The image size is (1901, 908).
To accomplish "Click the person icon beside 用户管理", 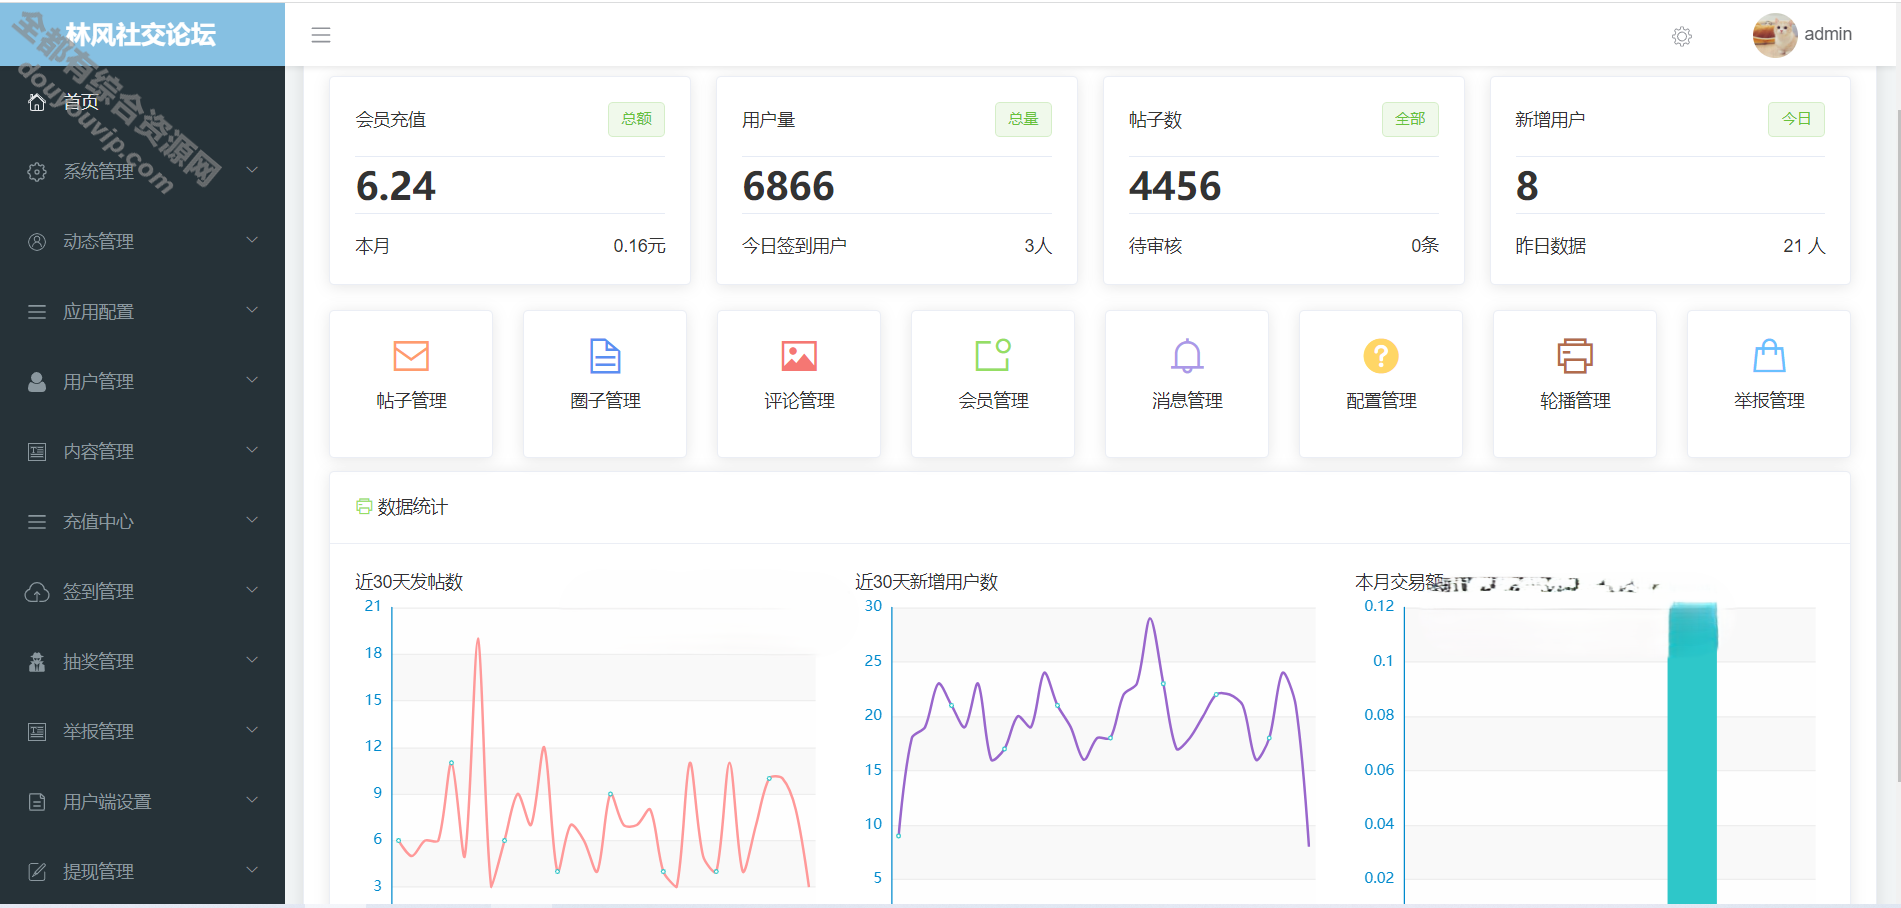I will 37,381.
